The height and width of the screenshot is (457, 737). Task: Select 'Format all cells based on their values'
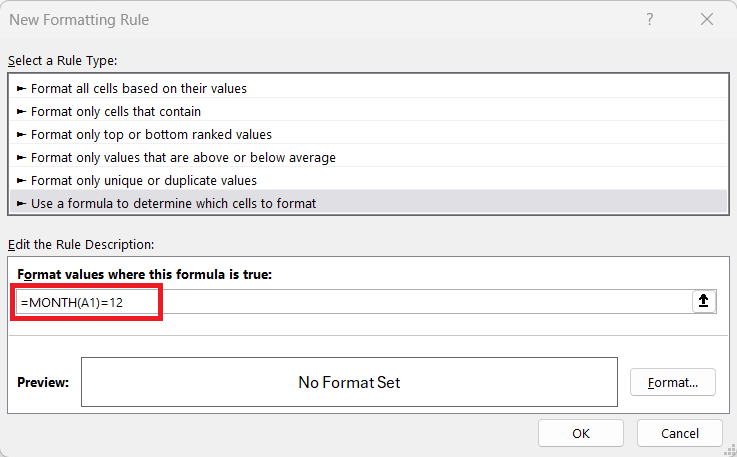tap(368, 88)
